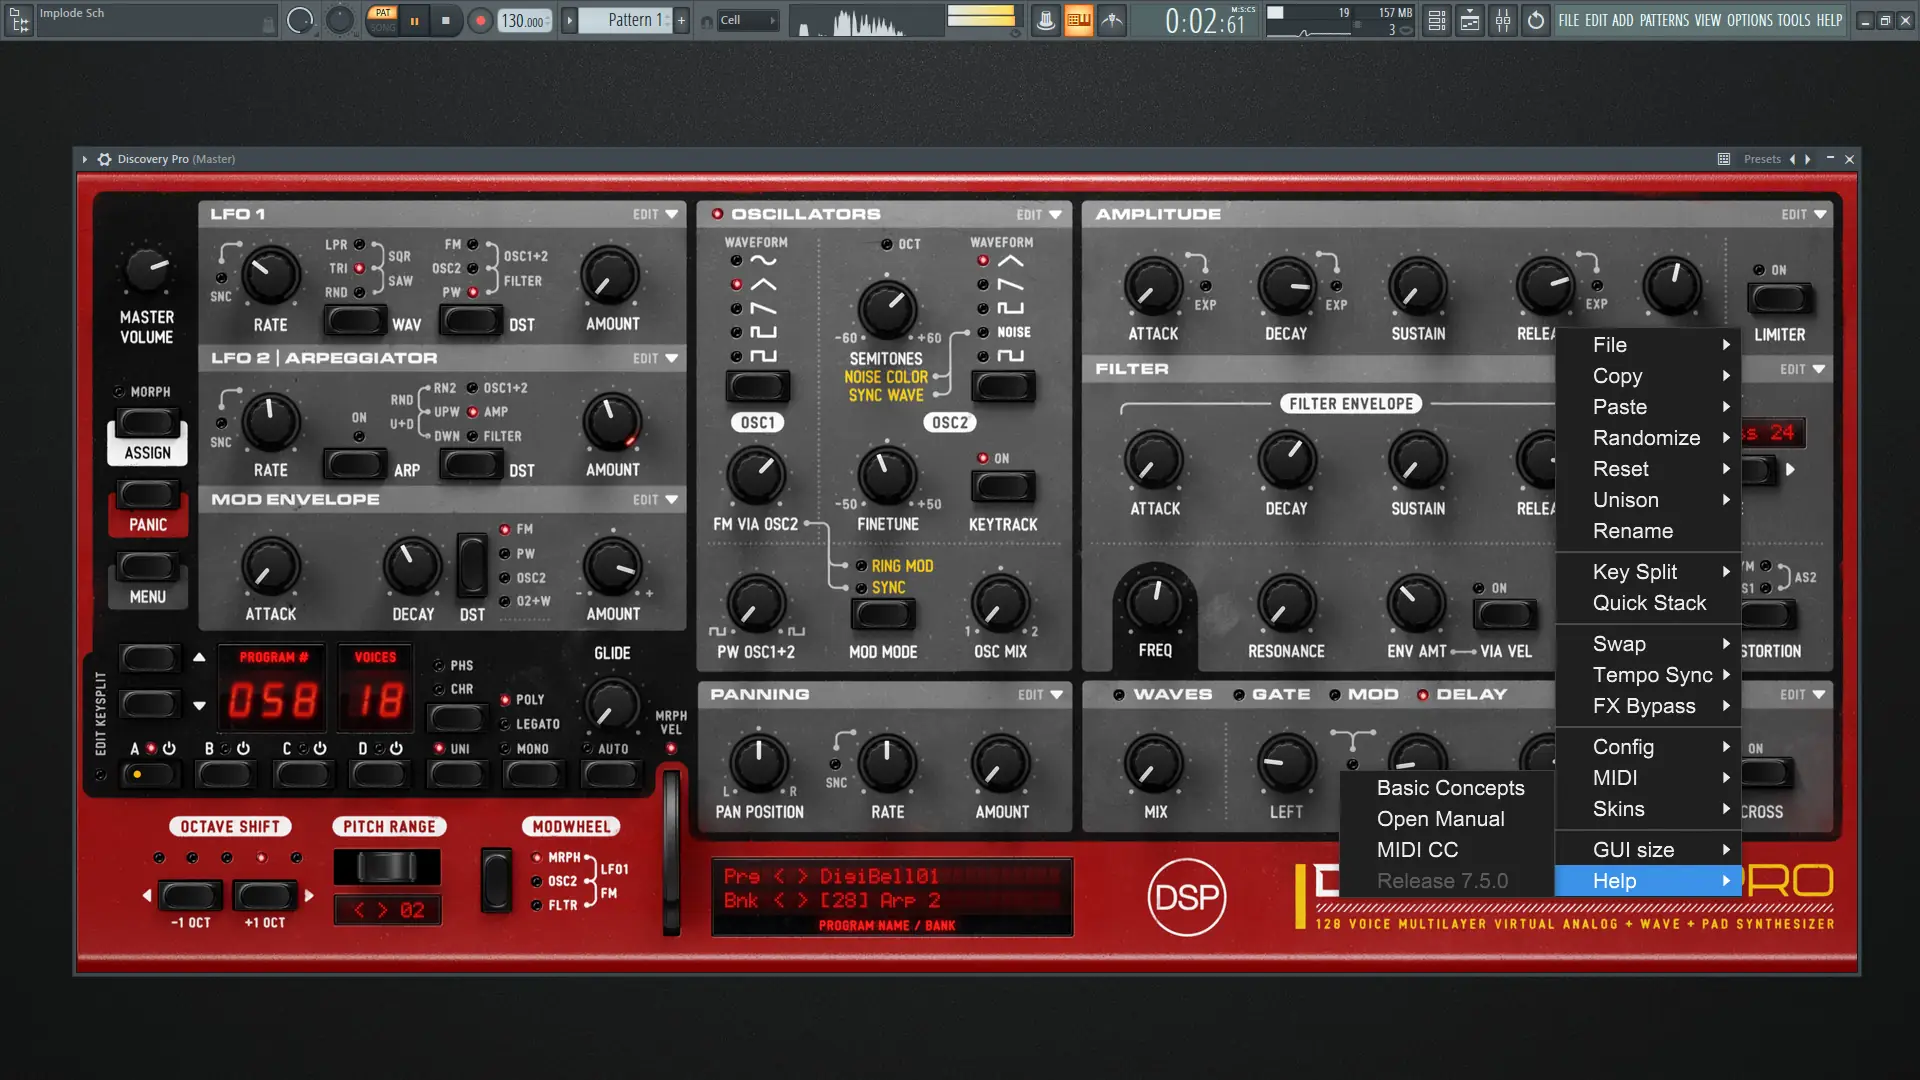This screenshot has width=1920, height=1080.
Task: Expand the LFO 1 EDIT dropdown
Action: 655,214
